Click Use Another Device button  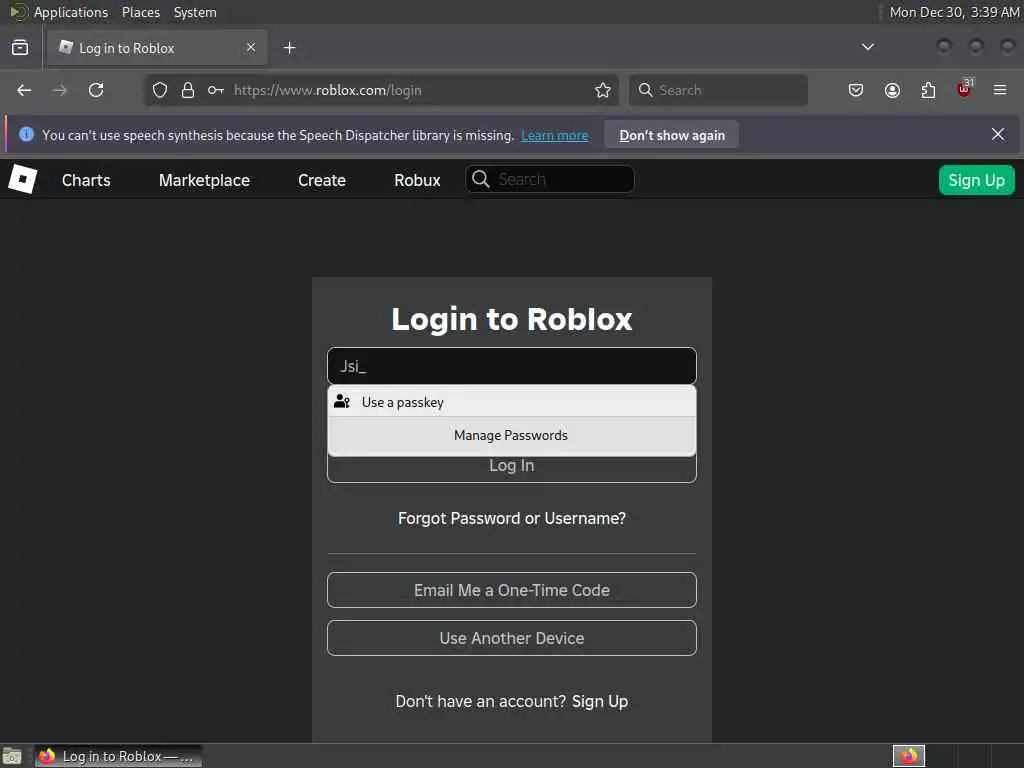(511, 638)
